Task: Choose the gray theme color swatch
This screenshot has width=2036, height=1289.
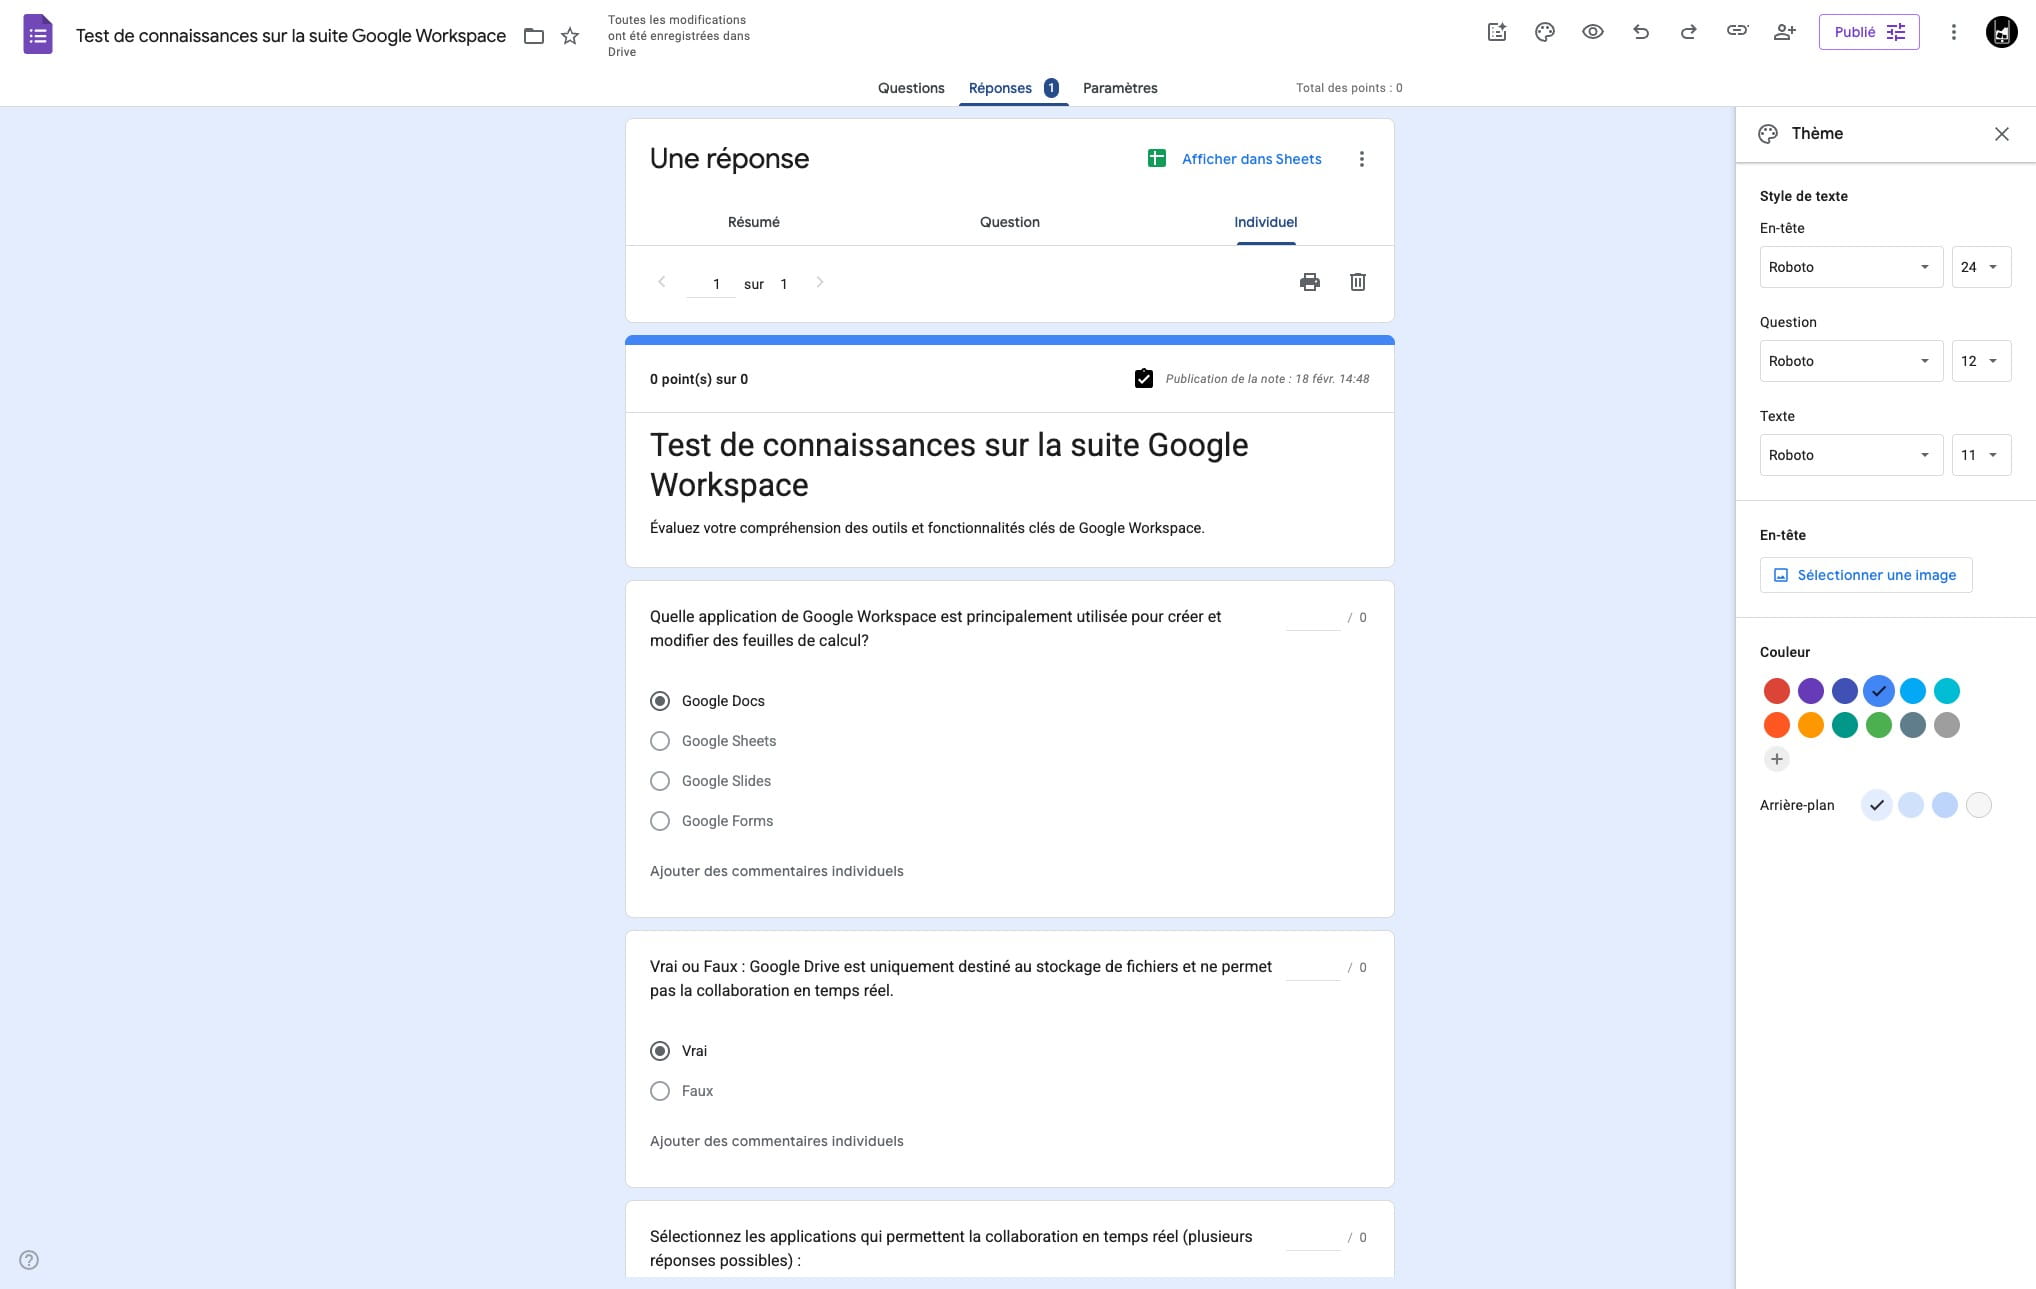Action: click(x=1947, y=725)
